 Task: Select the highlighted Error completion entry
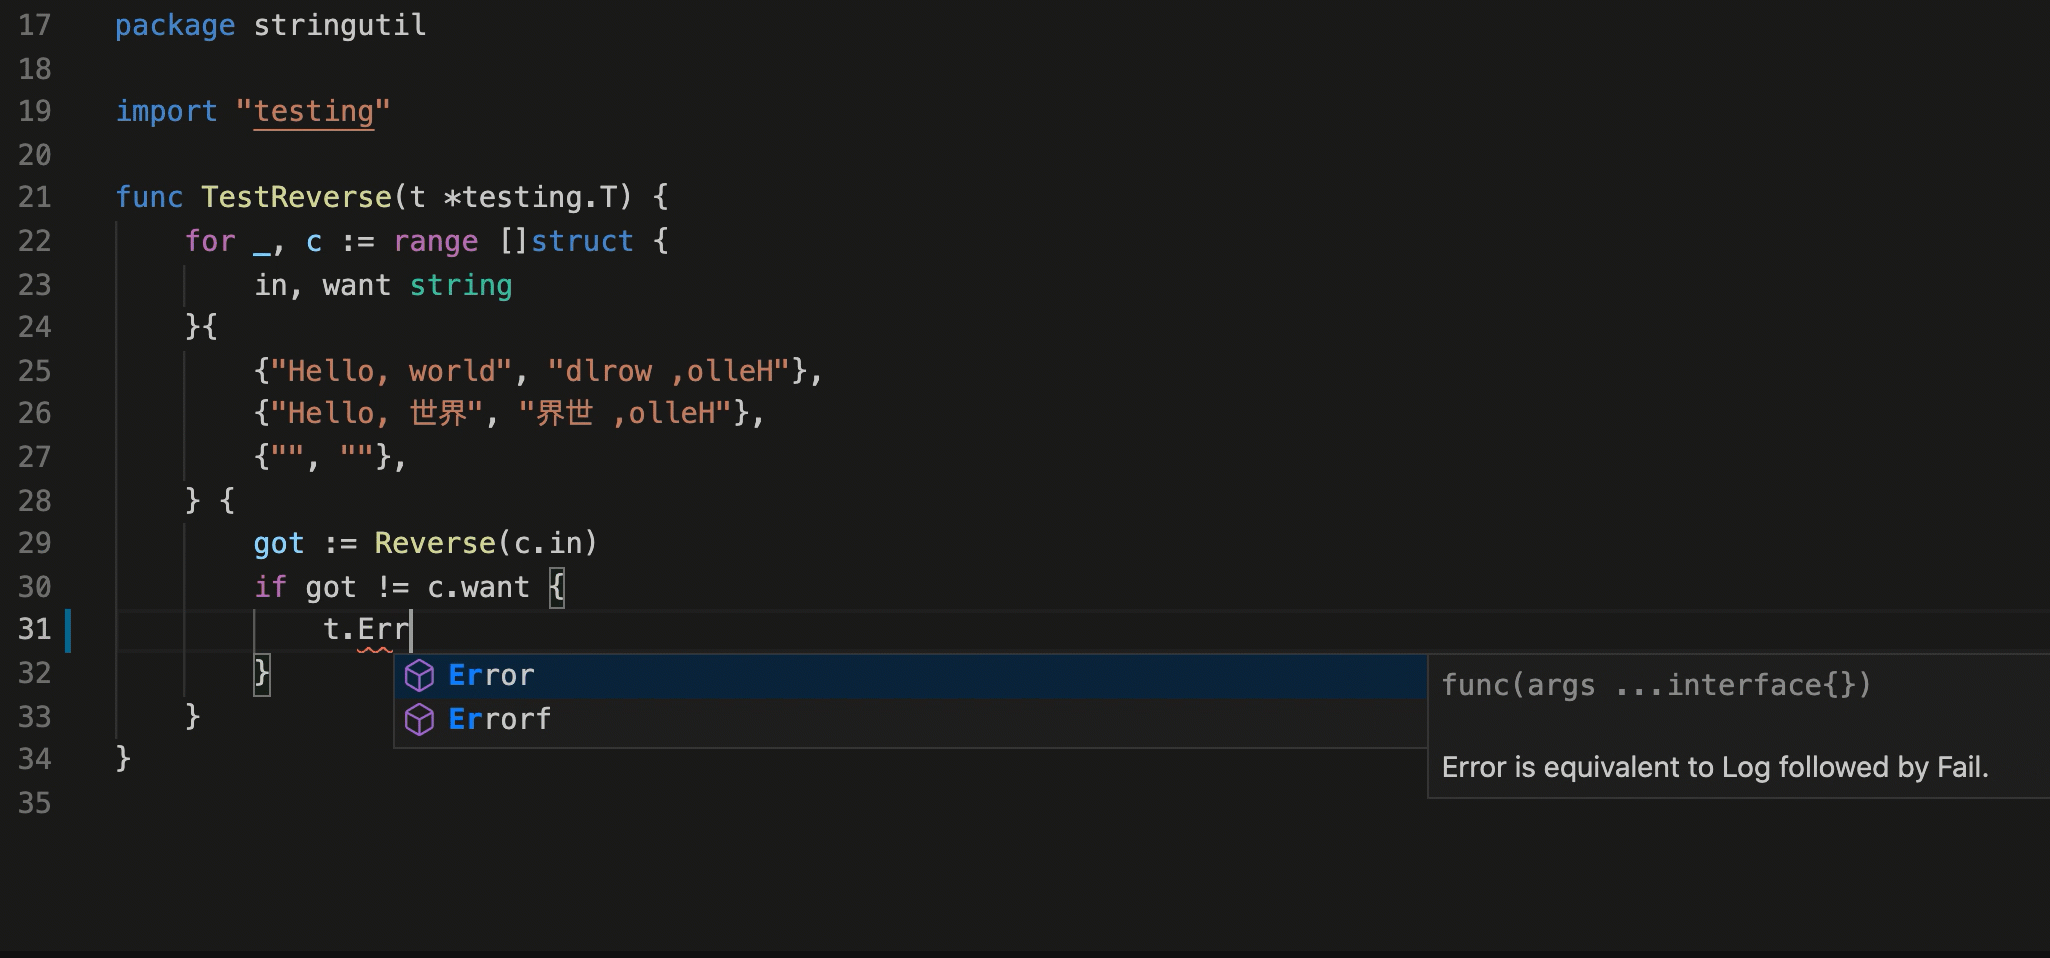click(x=490, y=675)
